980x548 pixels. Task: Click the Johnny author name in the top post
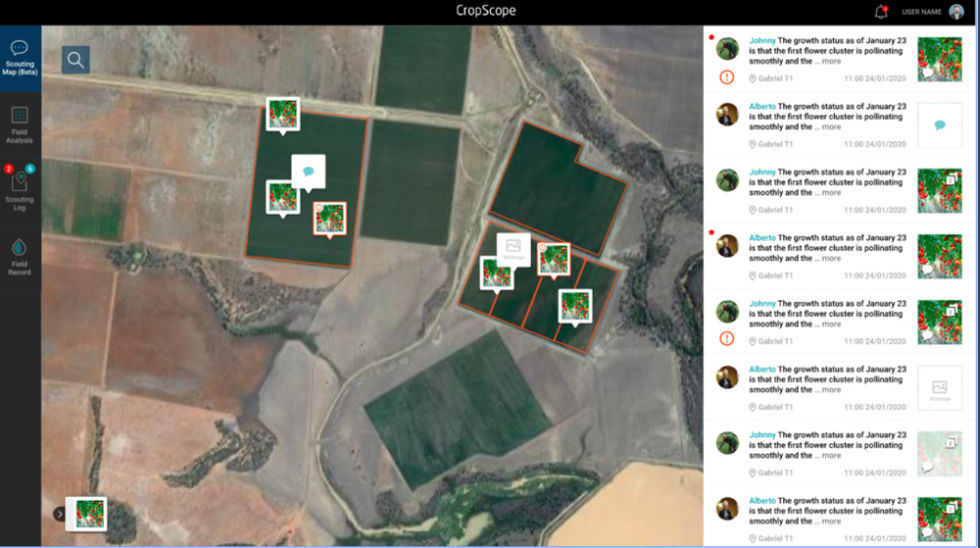tap(762, 41)
